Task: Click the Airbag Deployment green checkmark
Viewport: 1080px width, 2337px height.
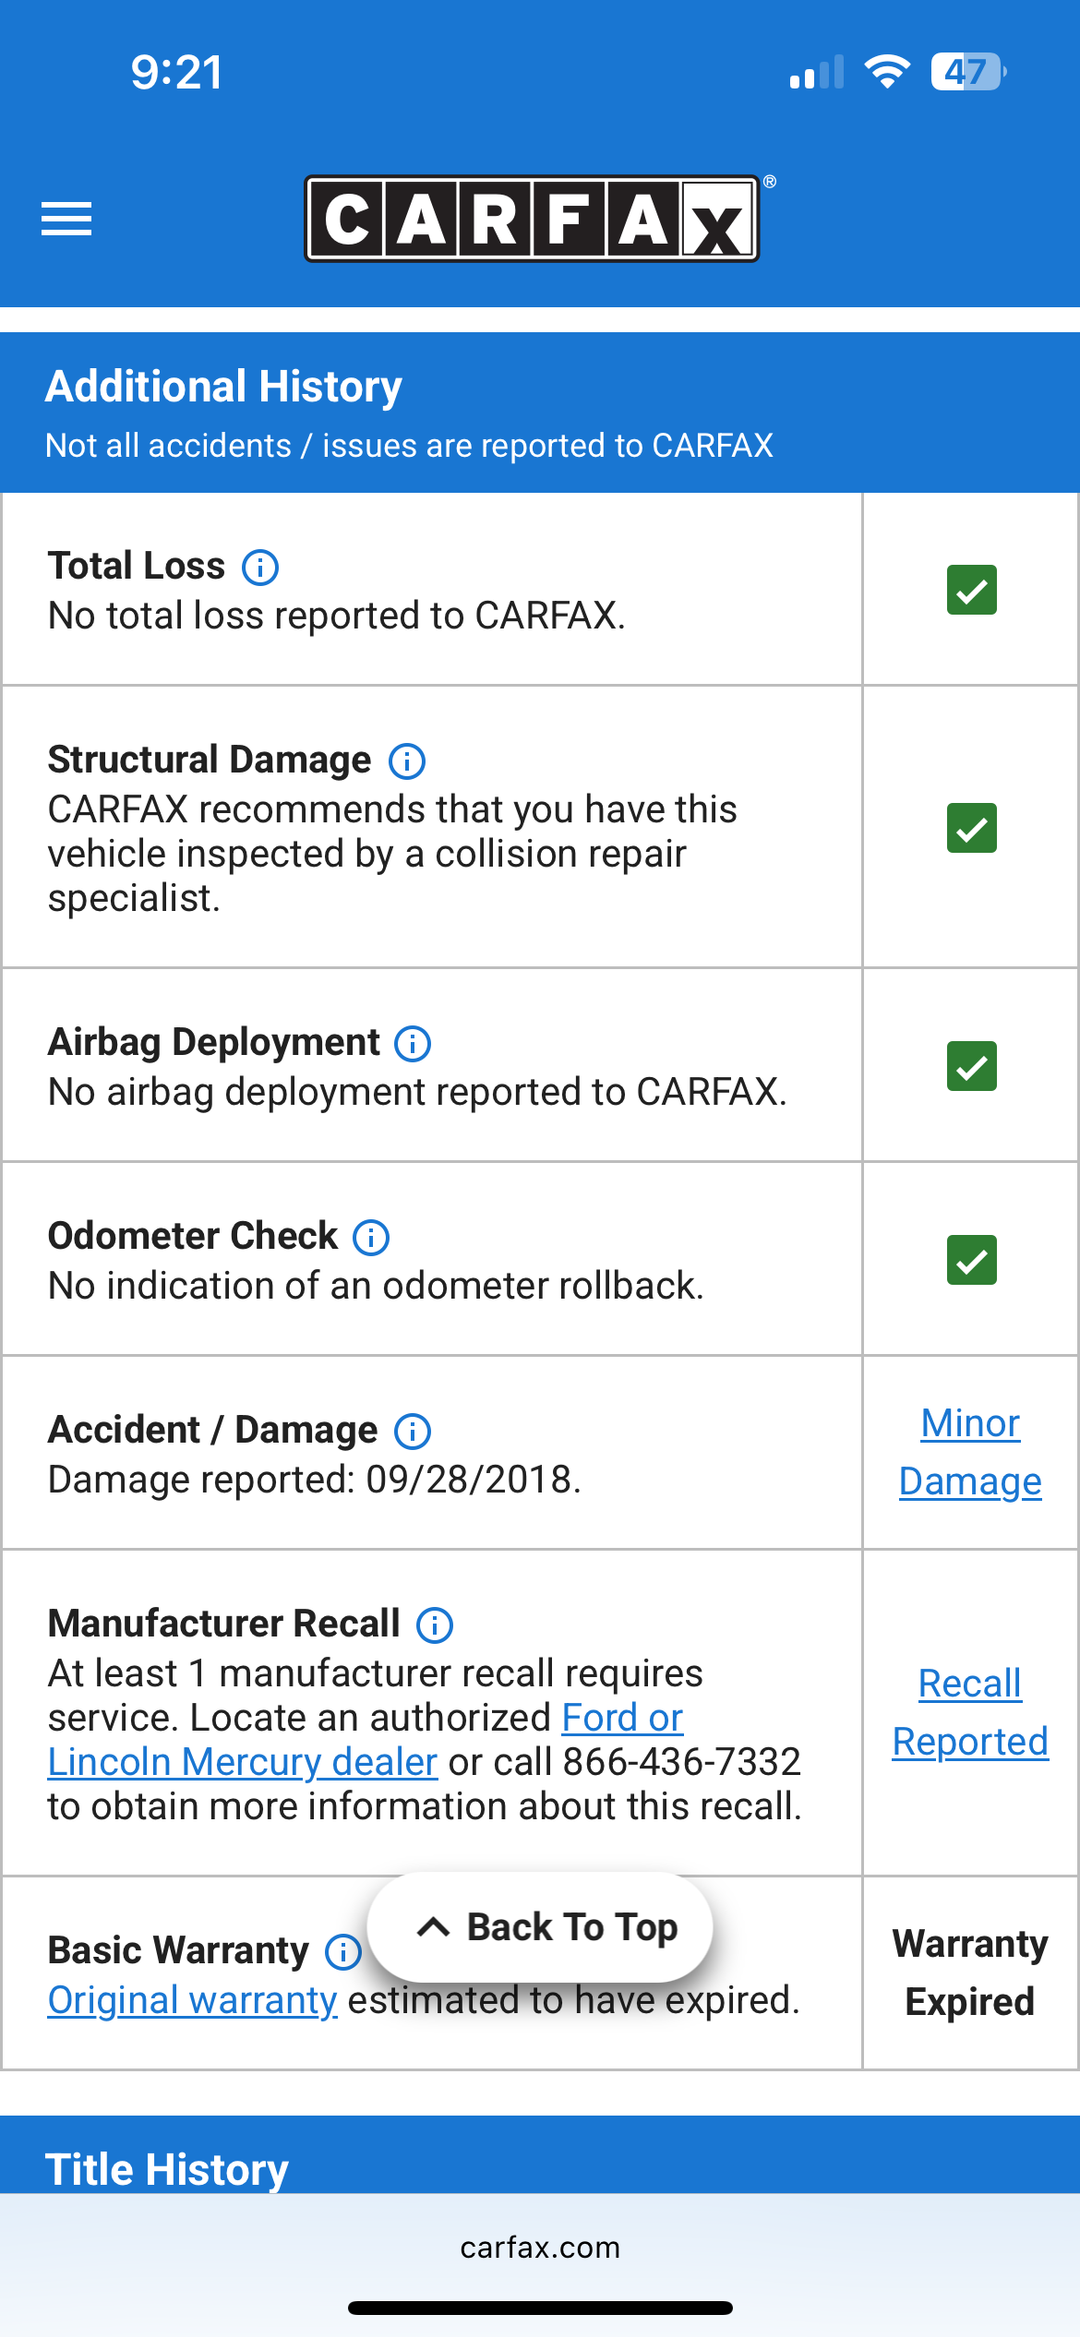Action: click(x=971, y=1065)
